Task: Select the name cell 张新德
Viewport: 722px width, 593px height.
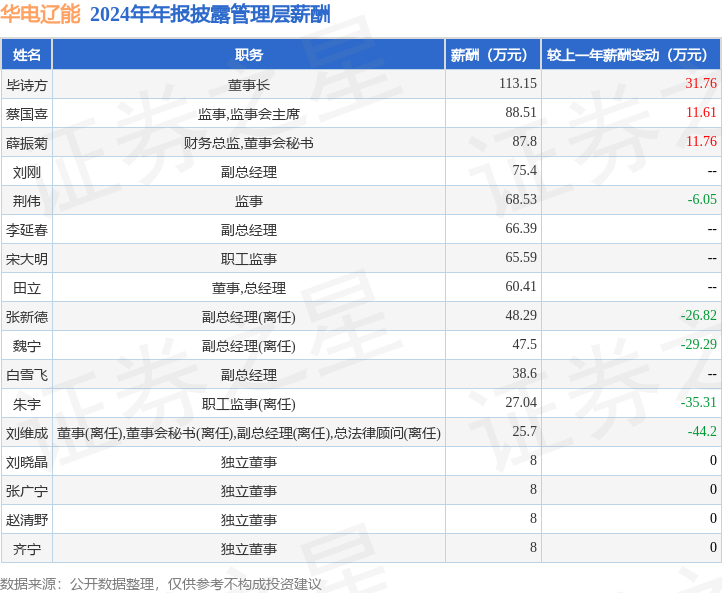Action: tap(27, 317)
